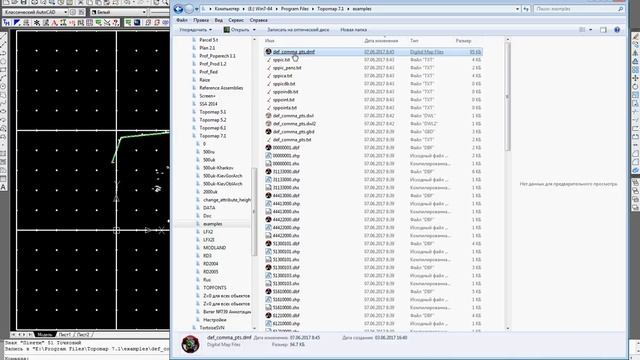Switch to AutoCAD Лист1 tab
The image size is (640, 360).
[64, 335]
